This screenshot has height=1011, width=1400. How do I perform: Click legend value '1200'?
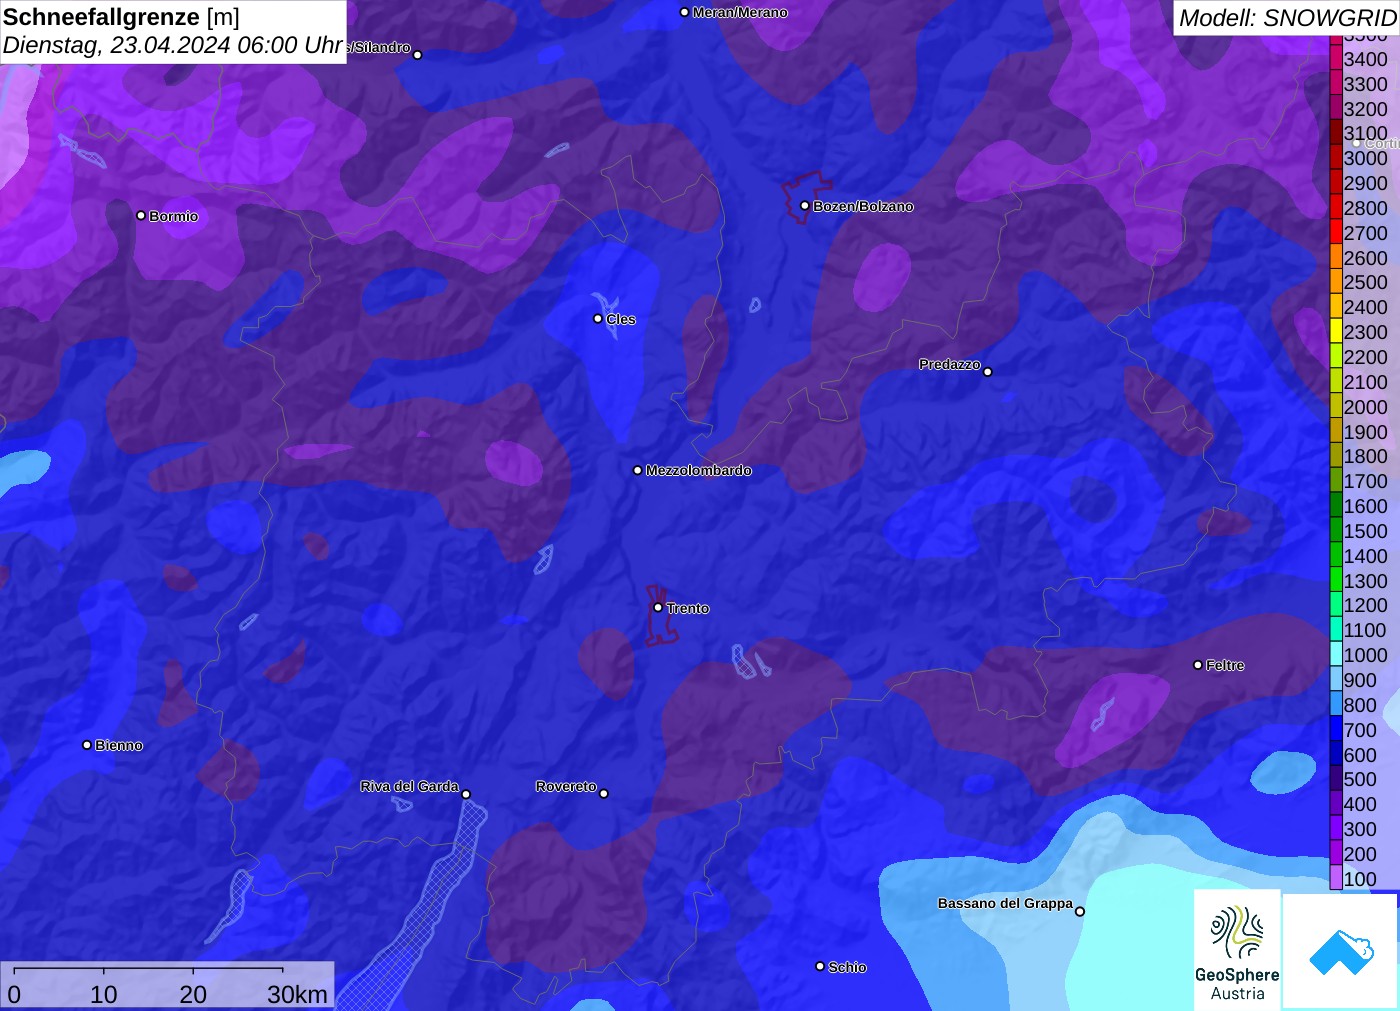(x=1365, y=605)
